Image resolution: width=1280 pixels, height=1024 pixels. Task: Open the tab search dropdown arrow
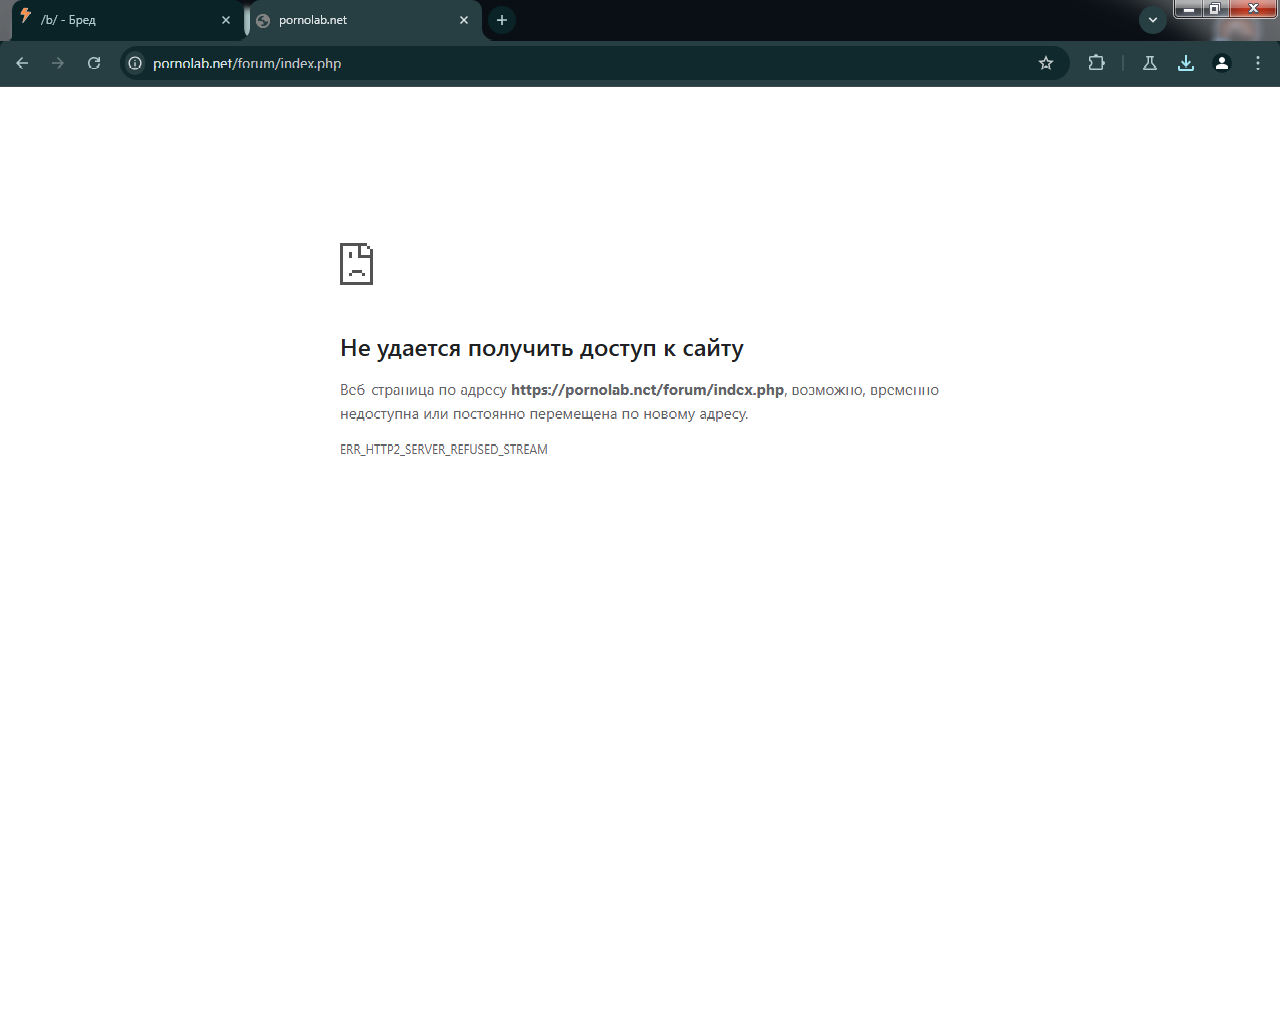[1153, 20]
